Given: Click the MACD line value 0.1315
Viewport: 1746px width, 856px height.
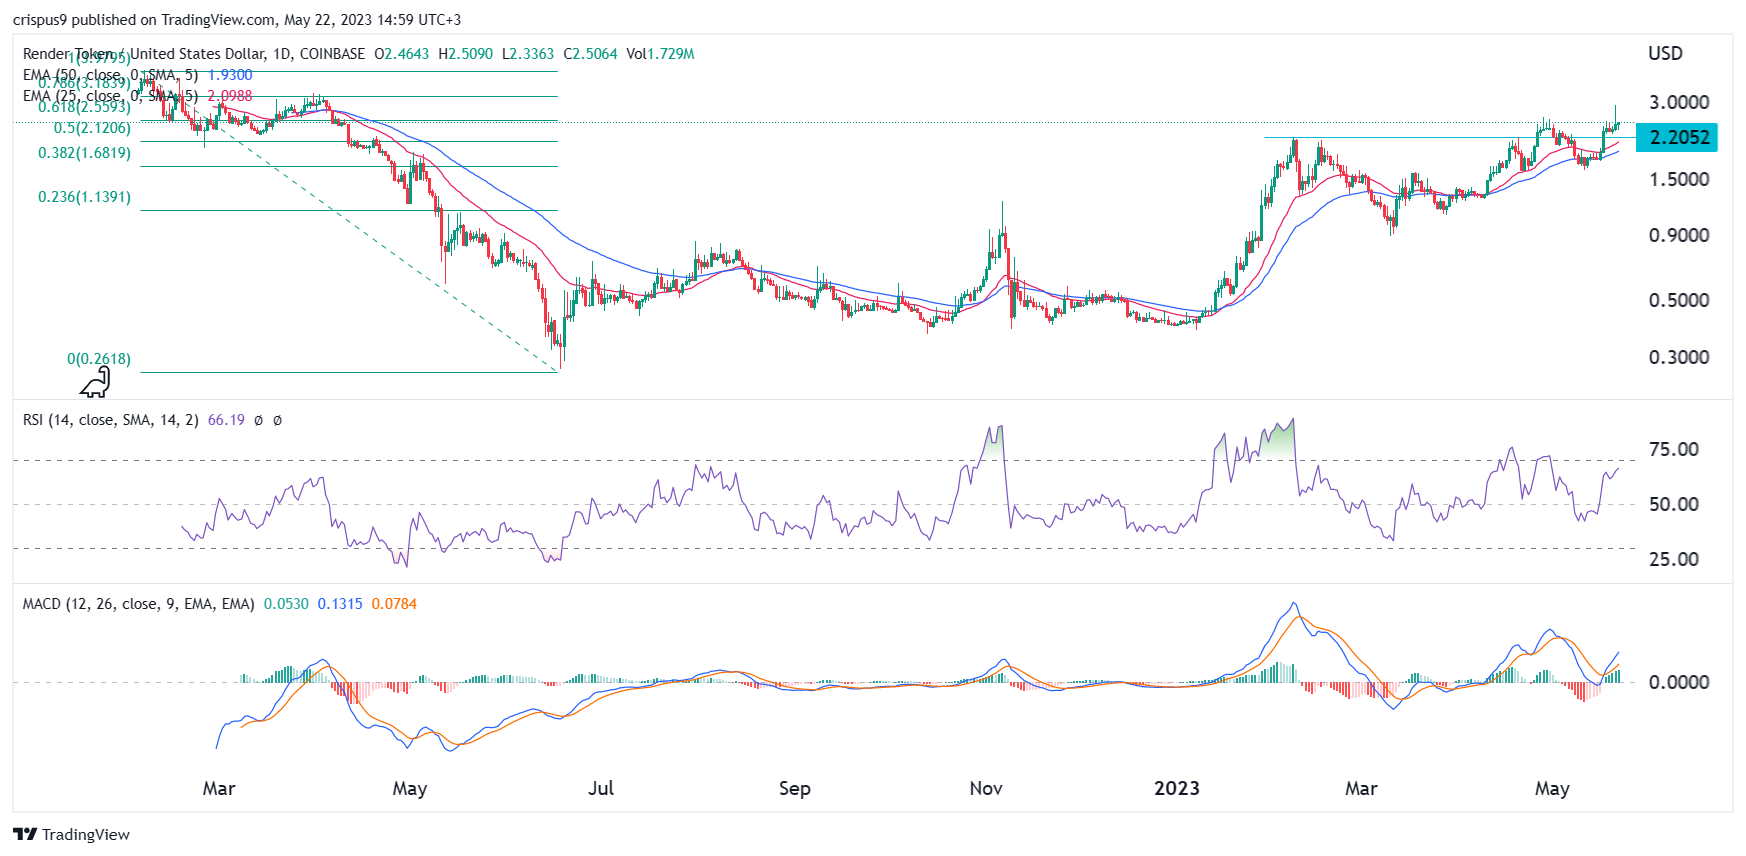Looking at the screenshot, I should click(340, 604).
